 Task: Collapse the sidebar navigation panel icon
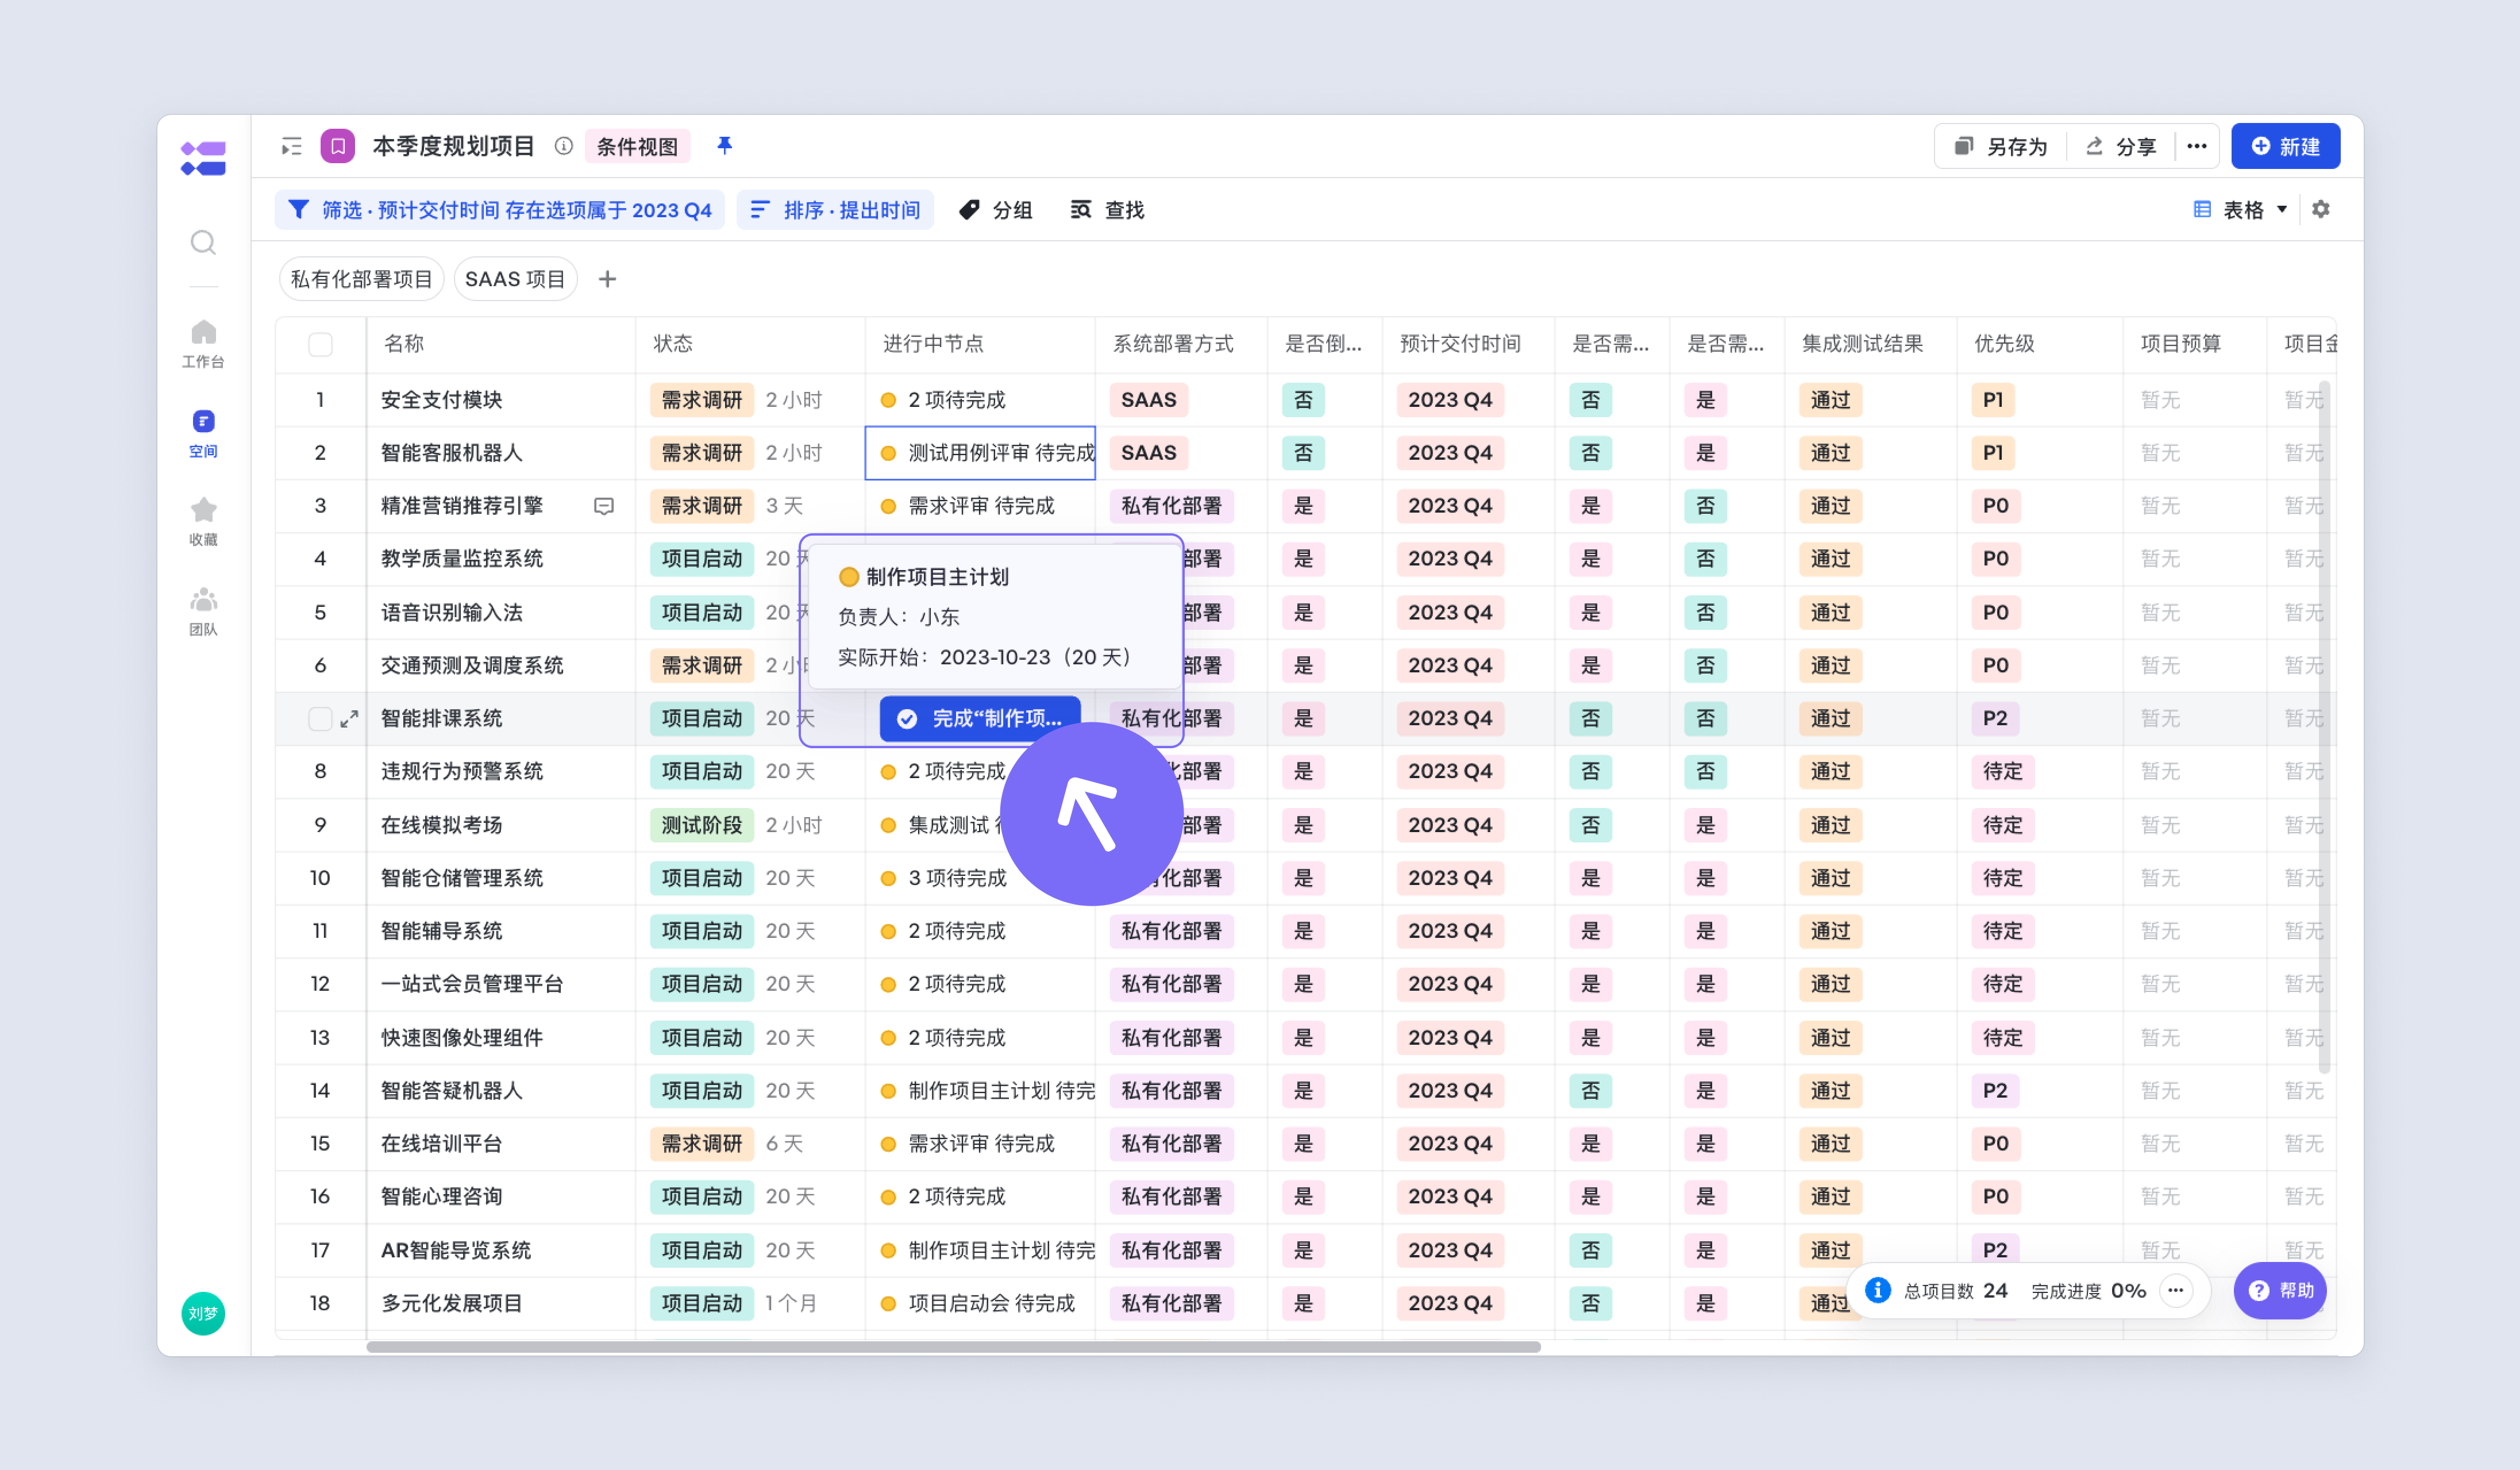(291, 147)
